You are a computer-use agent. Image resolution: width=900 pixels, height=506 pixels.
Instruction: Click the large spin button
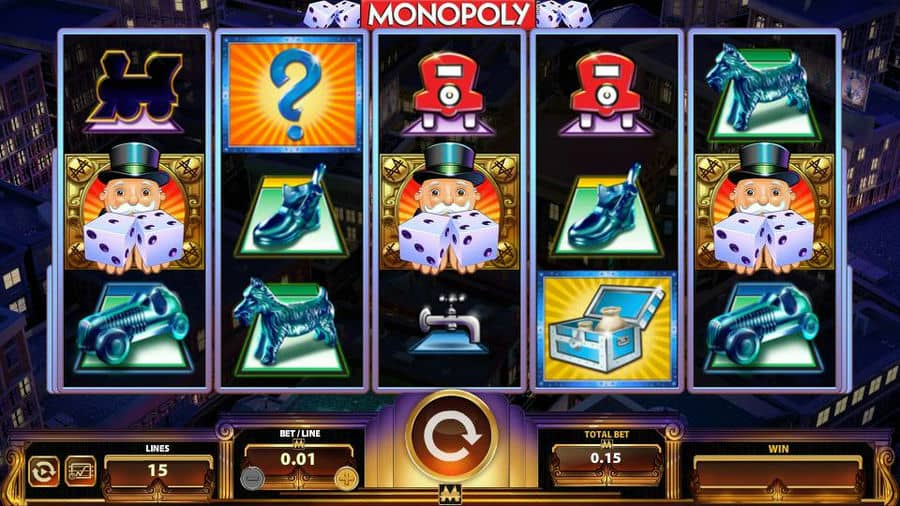(451, 437)
